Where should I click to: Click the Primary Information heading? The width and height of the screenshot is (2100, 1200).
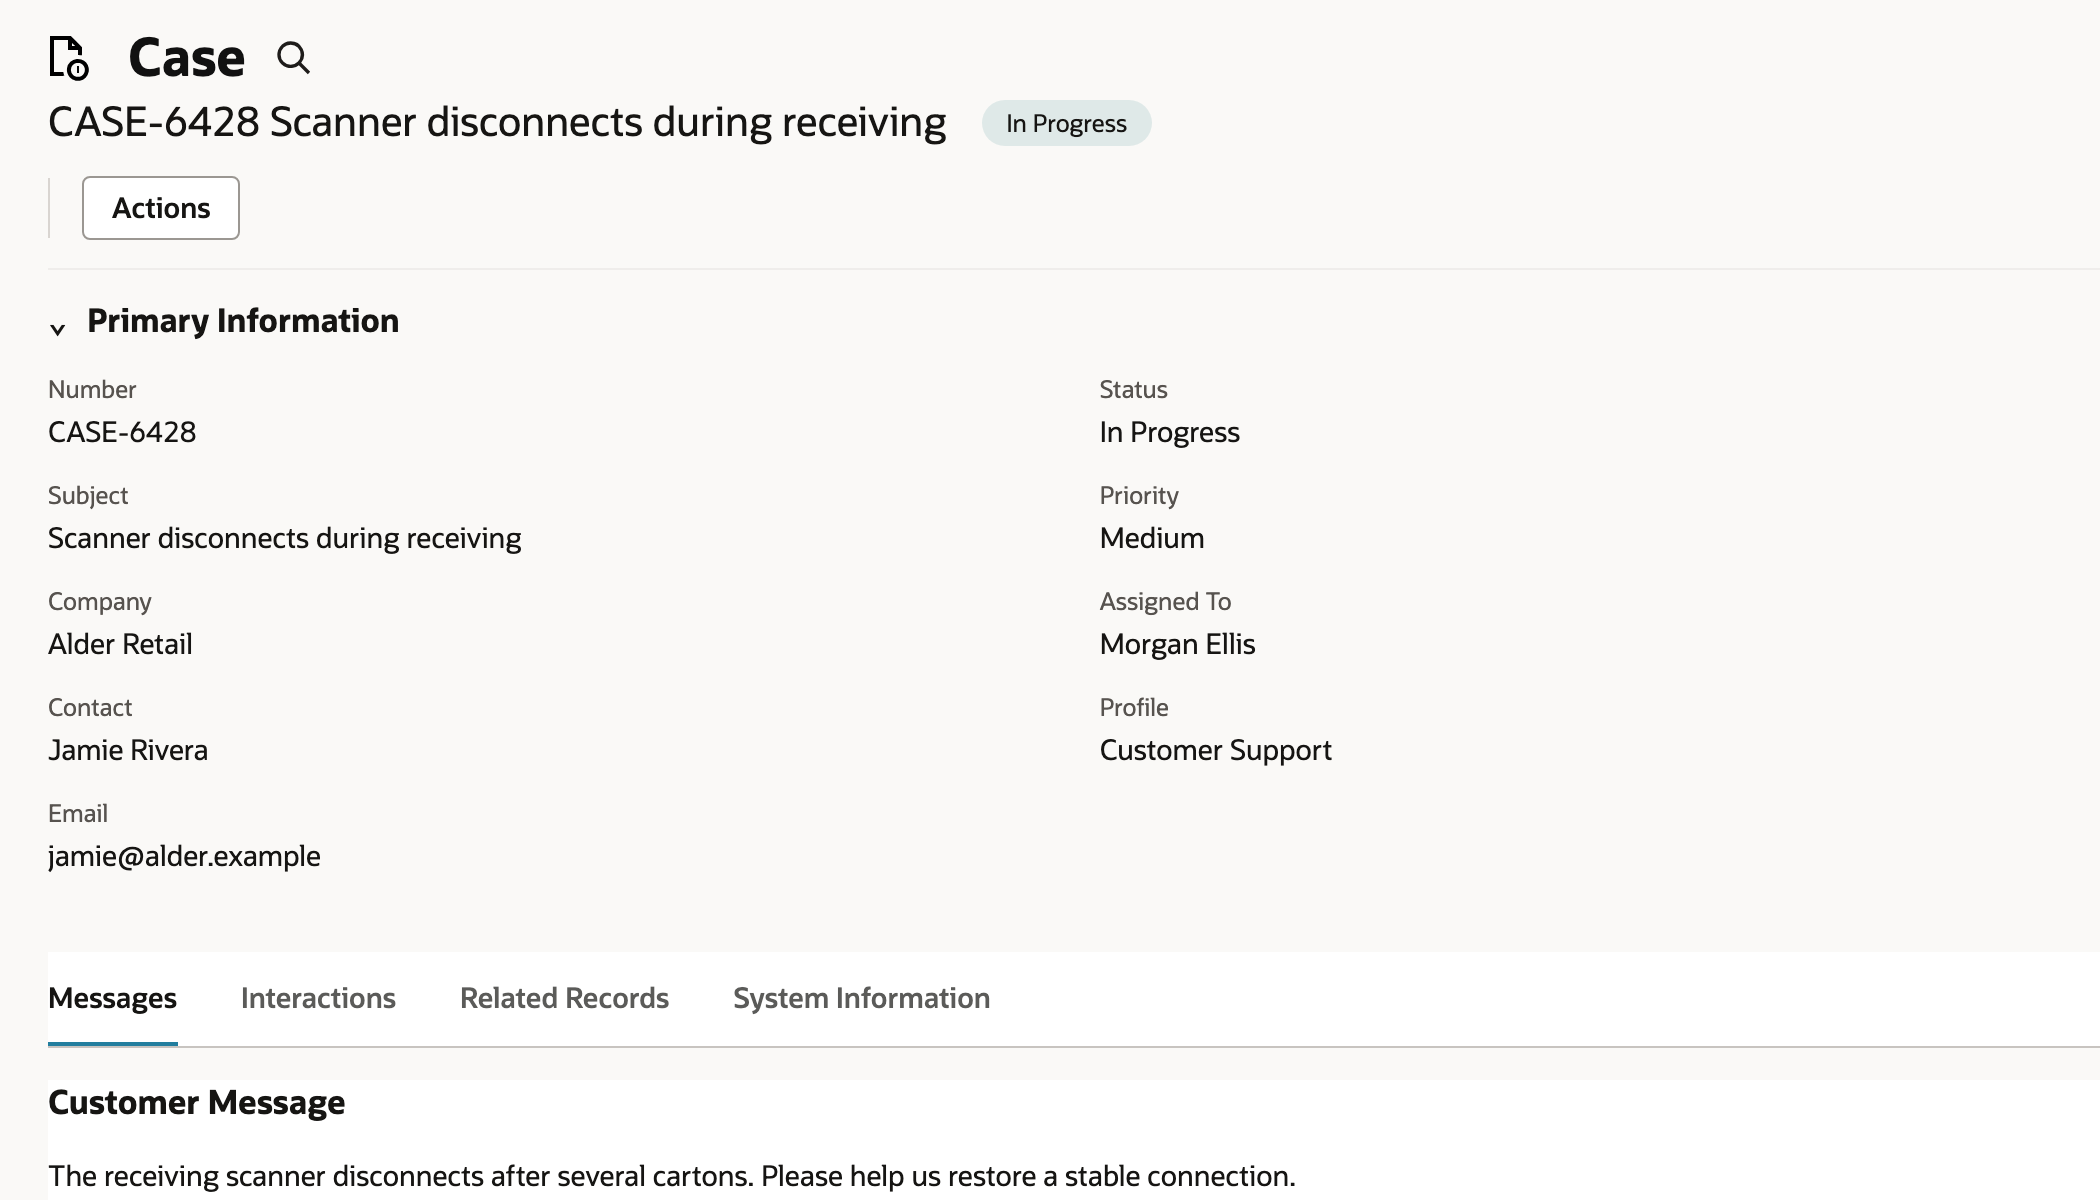[243, 321]
